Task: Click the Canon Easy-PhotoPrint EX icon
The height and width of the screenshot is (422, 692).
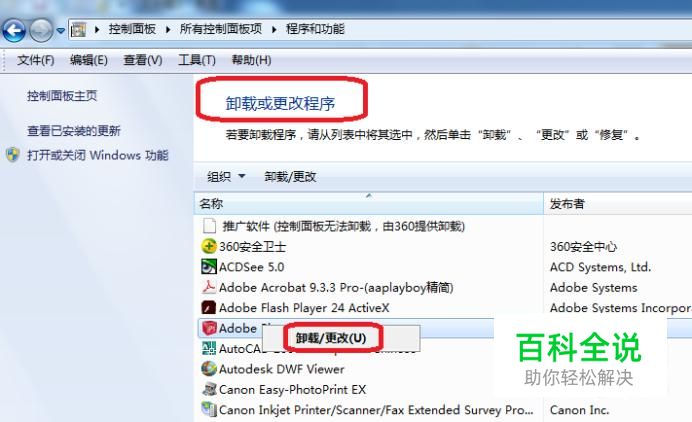Action: click(x=208, y=389)
